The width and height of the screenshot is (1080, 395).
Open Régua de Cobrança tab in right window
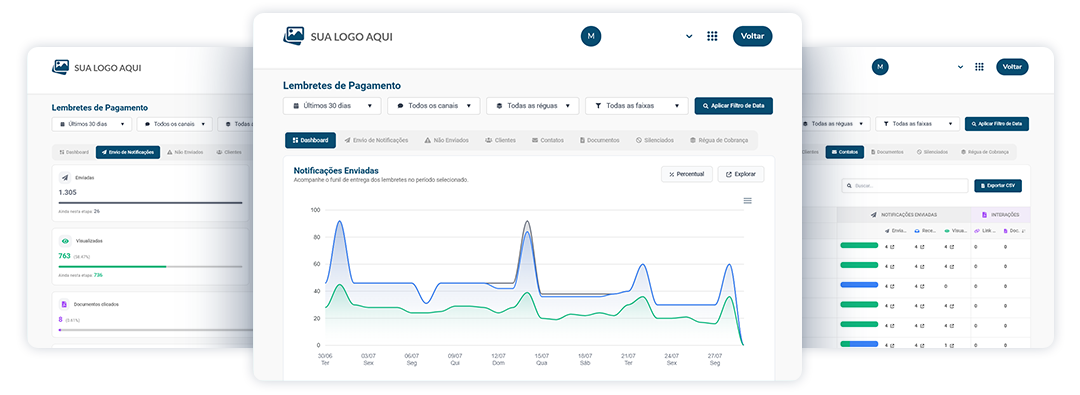(984, 152)
